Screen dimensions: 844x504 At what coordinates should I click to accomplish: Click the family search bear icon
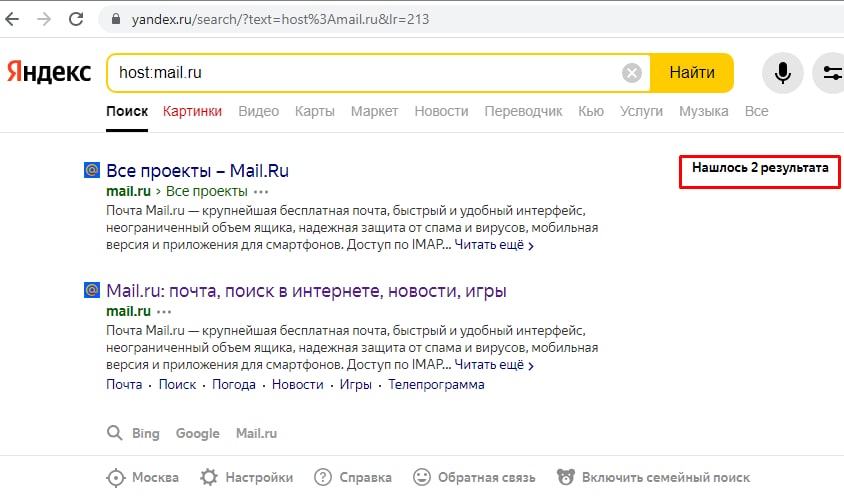[566, 477]
